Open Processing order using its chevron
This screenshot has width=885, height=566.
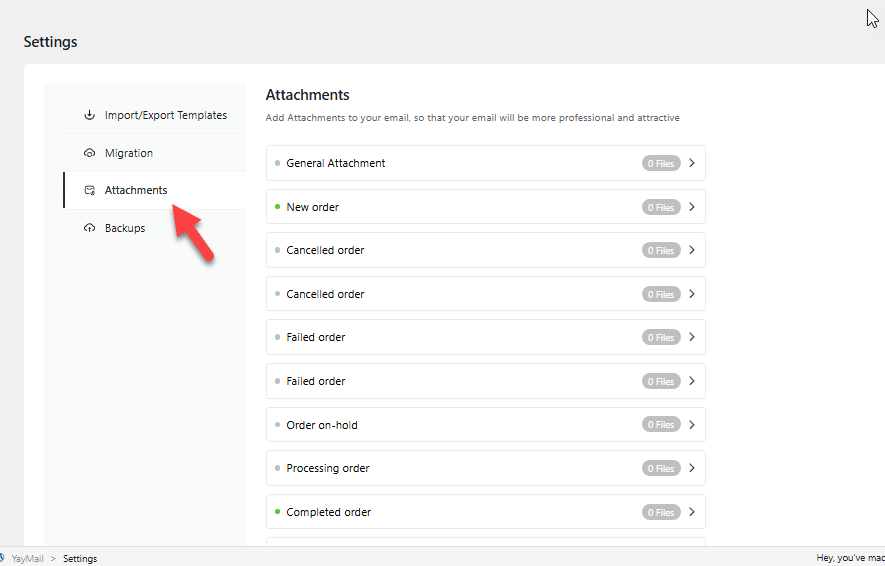click(691, 468)
